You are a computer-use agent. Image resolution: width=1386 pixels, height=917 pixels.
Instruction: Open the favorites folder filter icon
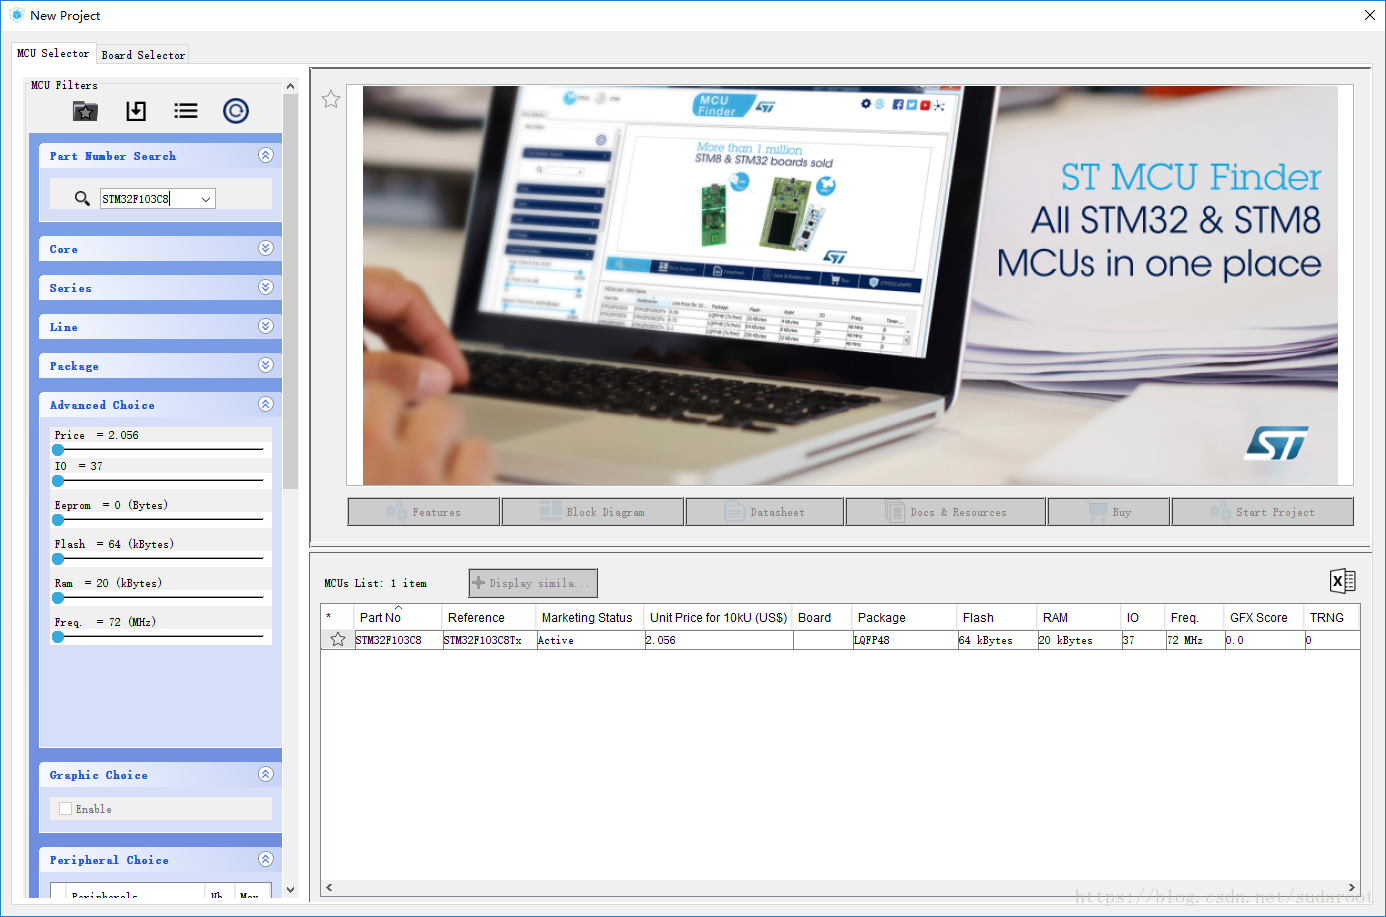click(x=86, y=111)
